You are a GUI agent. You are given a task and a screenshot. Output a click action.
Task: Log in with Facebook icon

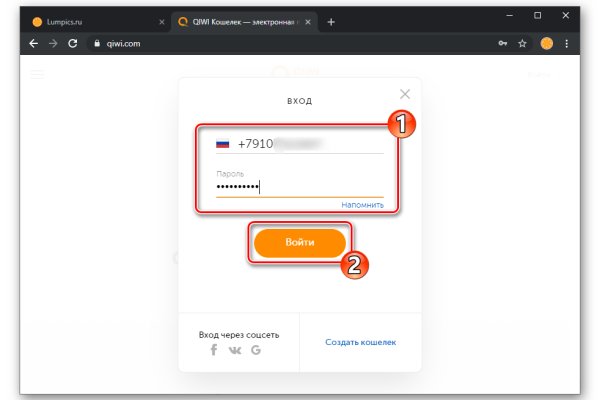click(214, 350)
